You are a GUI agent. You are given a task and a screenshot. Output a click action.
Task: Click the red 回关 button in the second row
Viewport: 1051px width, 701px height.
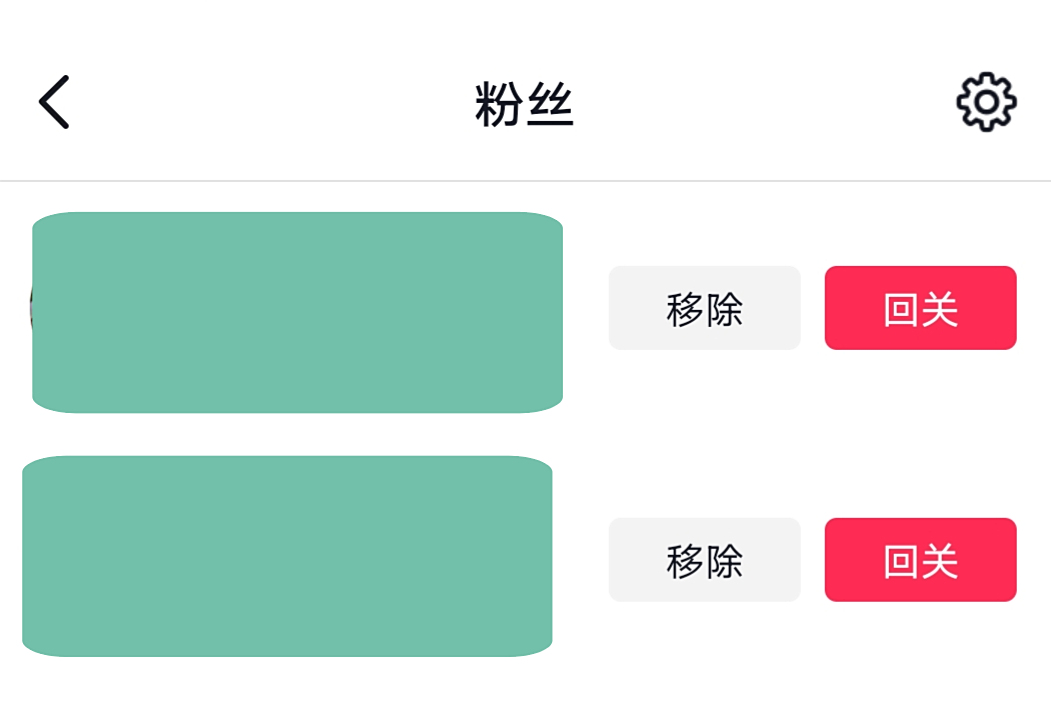coord(920,560)
